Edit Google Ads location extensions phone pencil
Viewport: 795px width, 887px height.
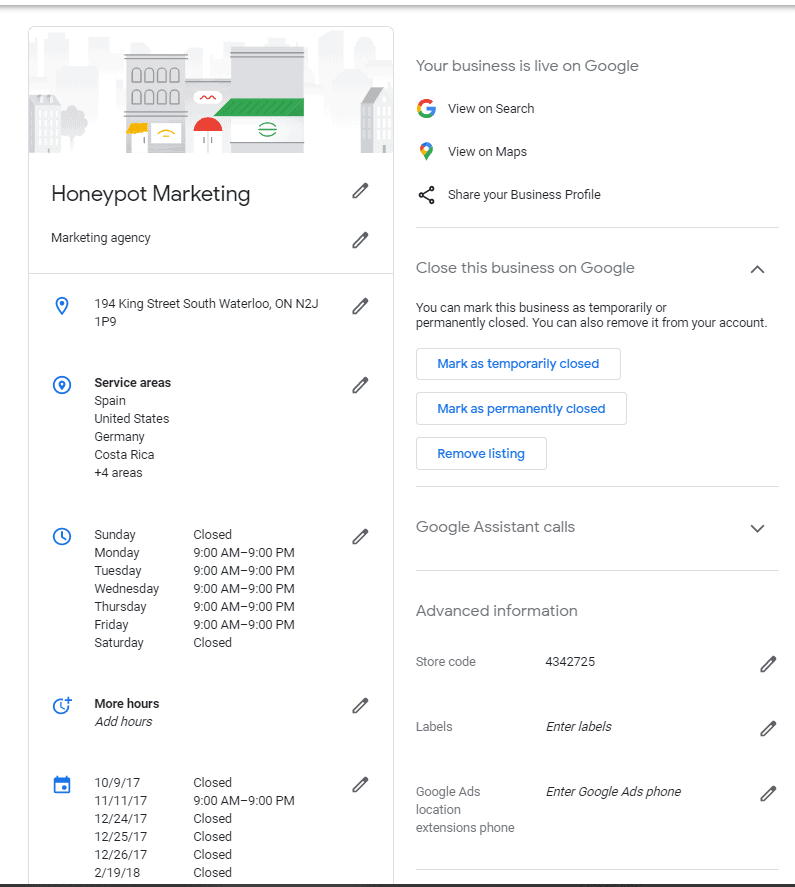[x=768, y=793]
